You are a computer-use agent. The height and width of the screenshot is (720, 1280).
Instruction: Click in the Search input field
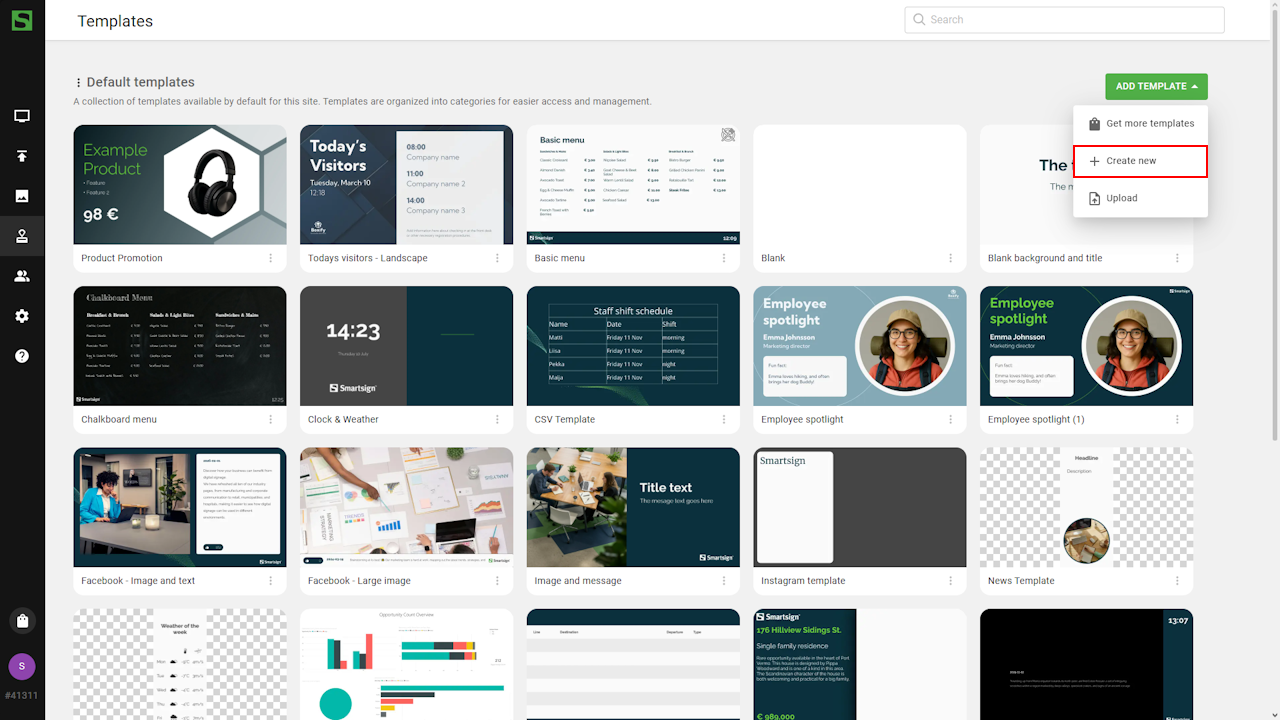point(1070,20)
